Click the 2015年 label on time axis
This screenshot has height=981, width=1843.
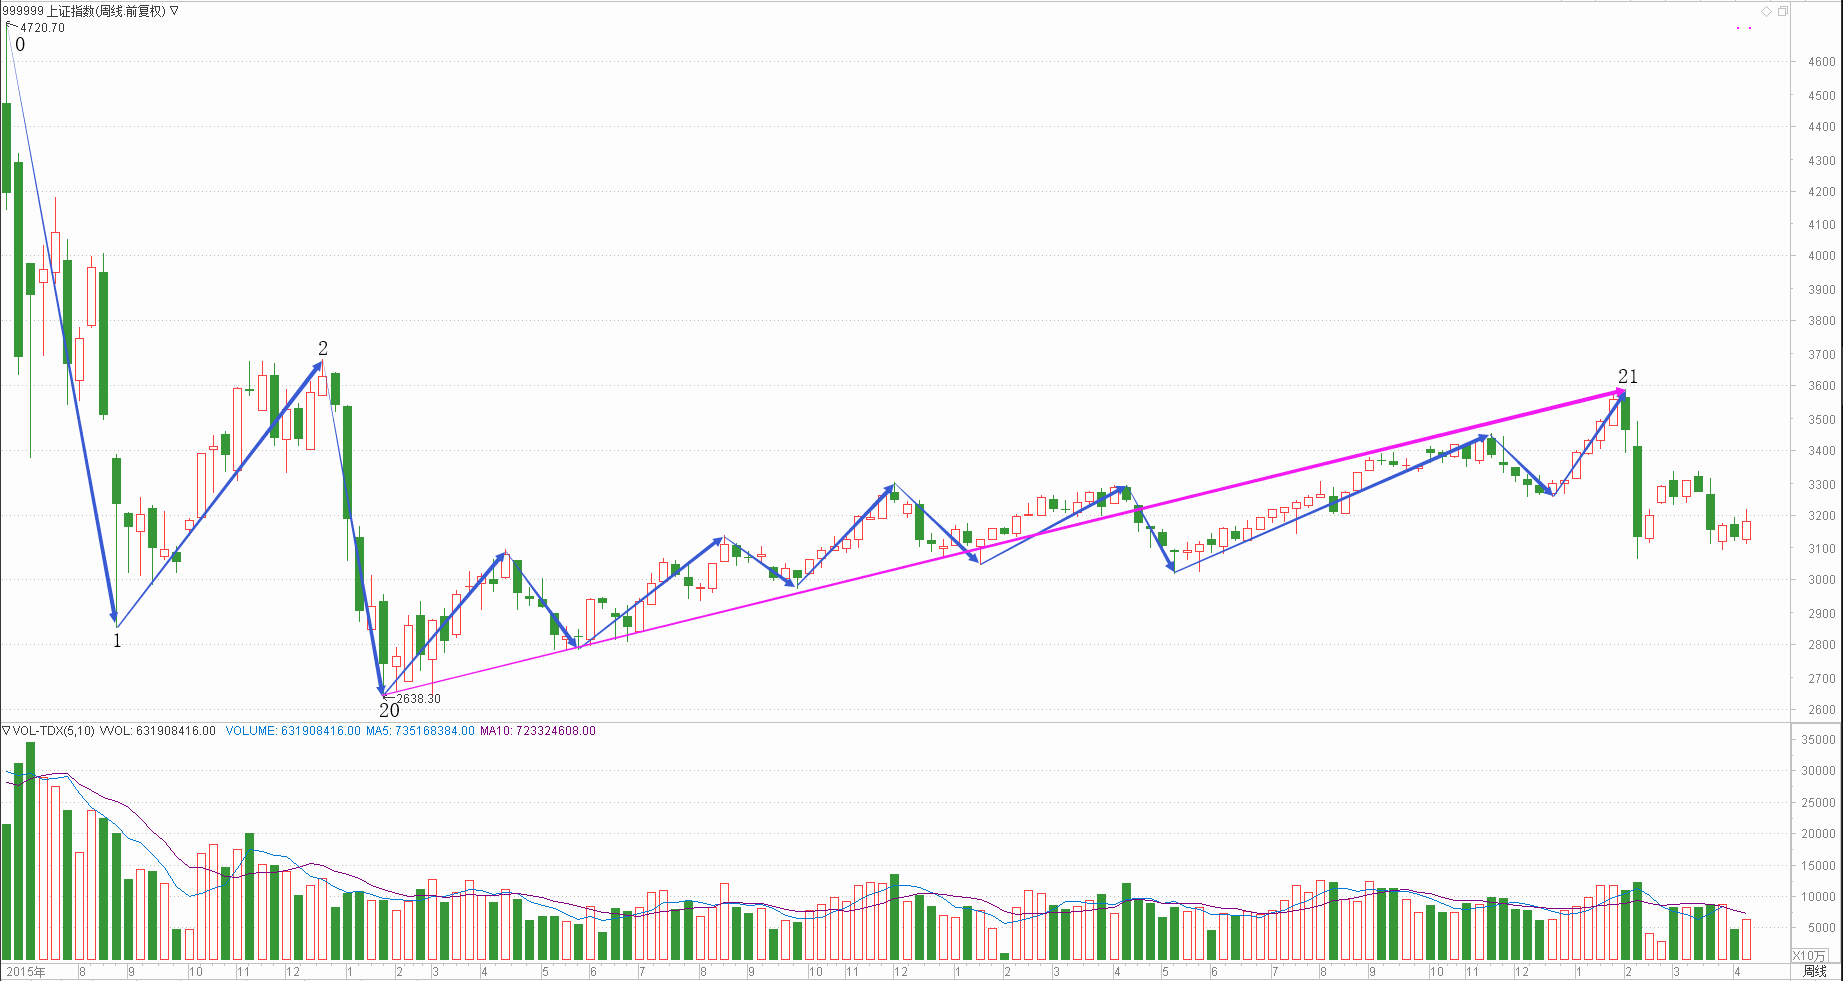25,971
